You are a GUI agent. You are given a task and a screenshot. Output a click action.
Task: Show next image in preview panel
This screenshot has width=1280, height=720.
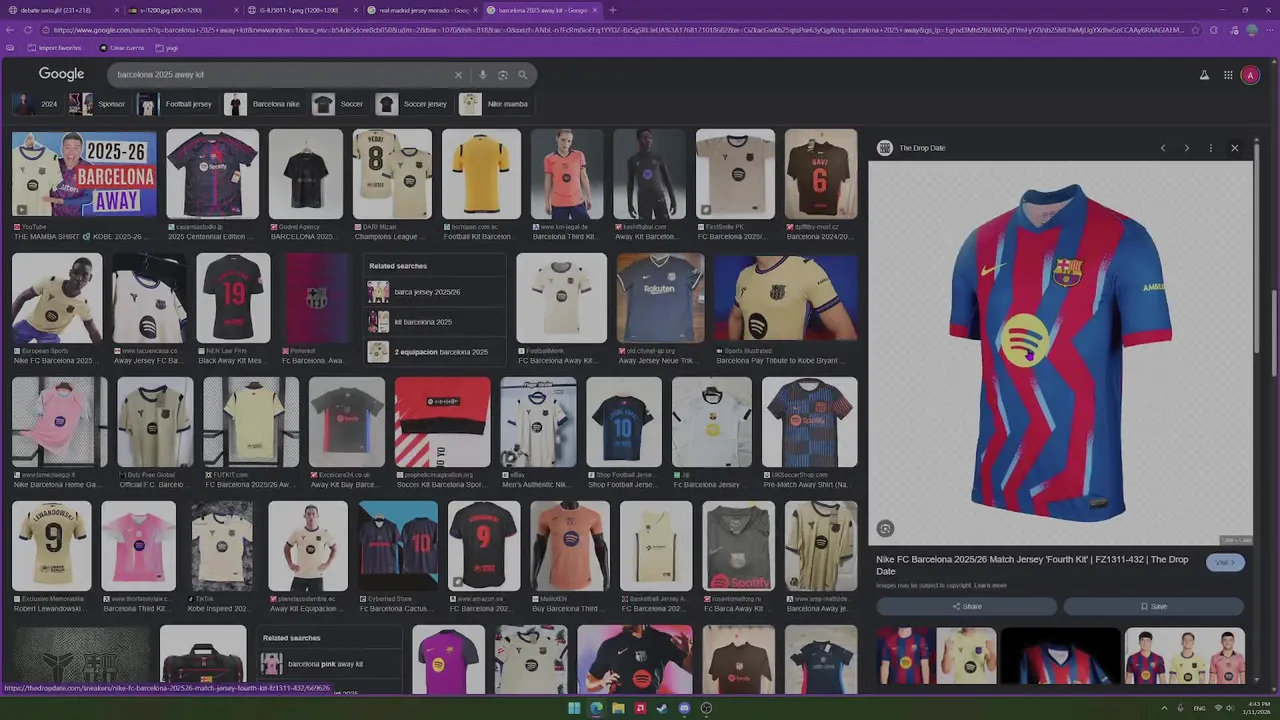[1186, 148]
